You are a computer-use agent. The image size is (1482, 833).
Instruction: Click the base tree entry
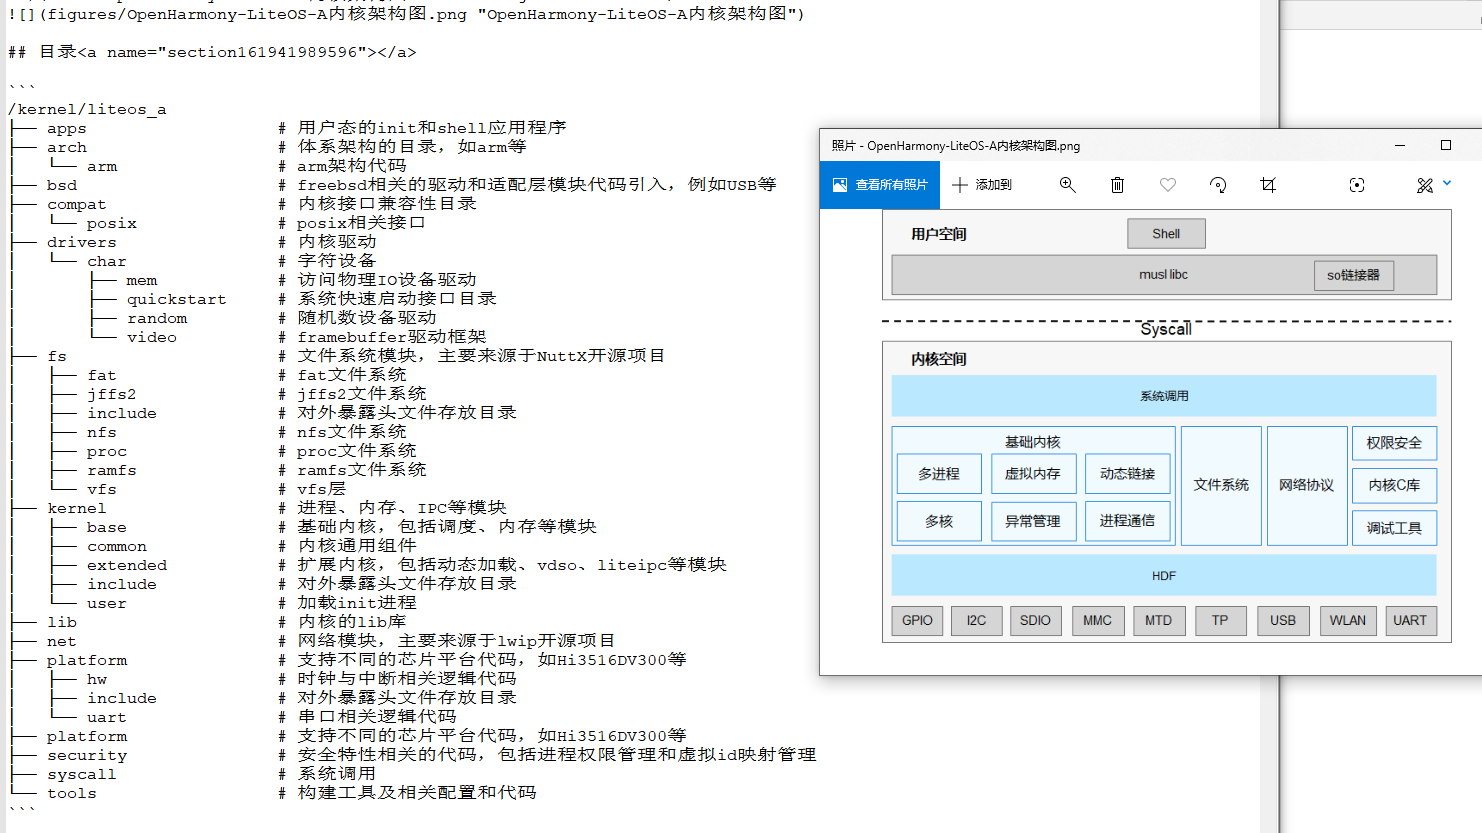coord(107,528)
